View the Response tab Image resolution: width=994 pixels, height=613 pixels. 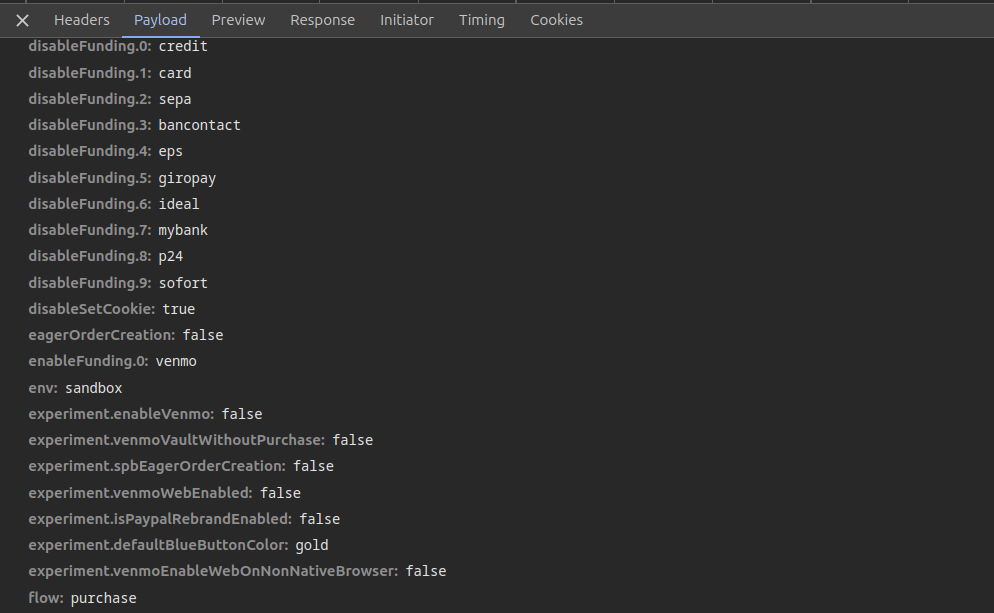click(x=322, y=19)
